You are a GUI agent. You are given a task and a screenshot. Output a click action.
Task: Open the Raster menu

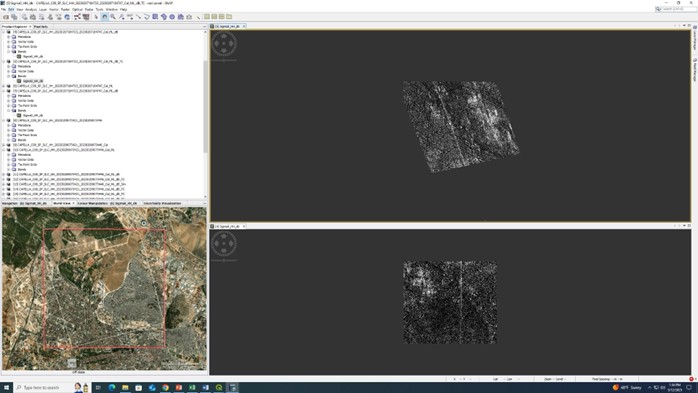pos(65,9)
